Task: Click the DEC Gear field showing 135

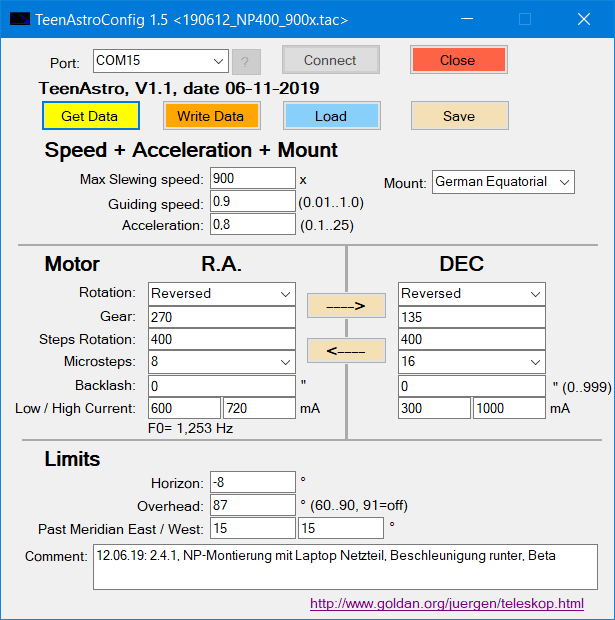Action: pos(472,317)
